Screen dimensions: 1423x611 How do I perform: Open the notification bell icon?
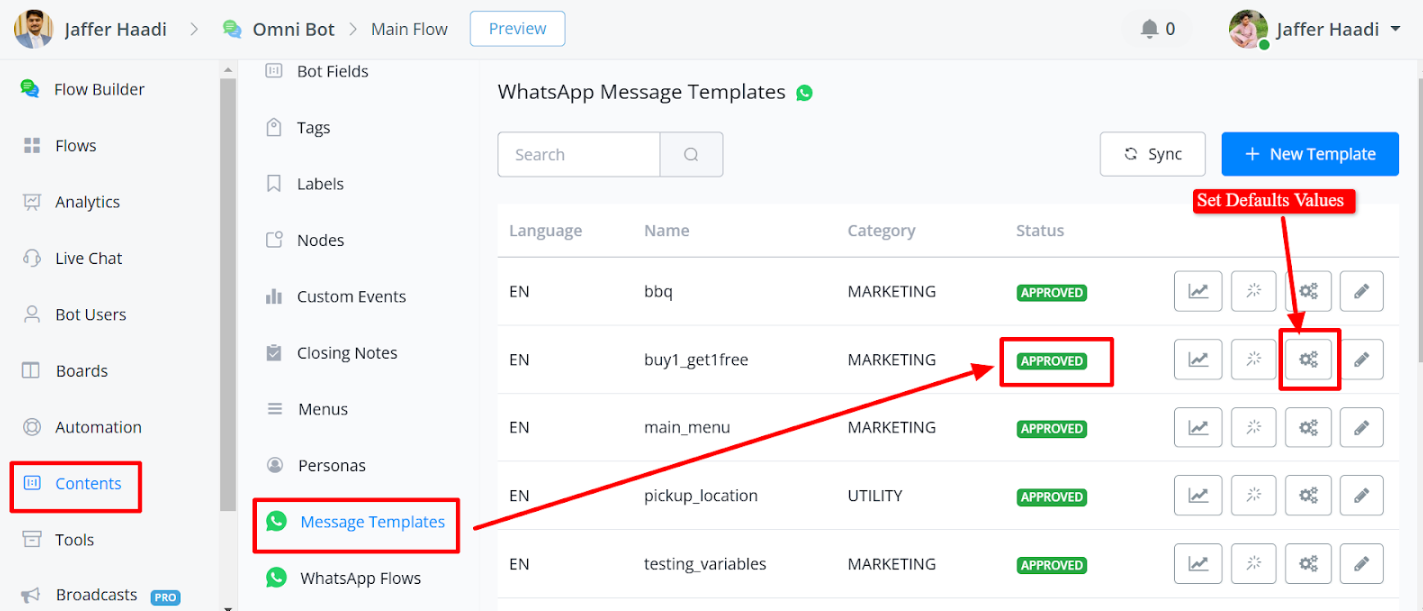click(1150, 29)
